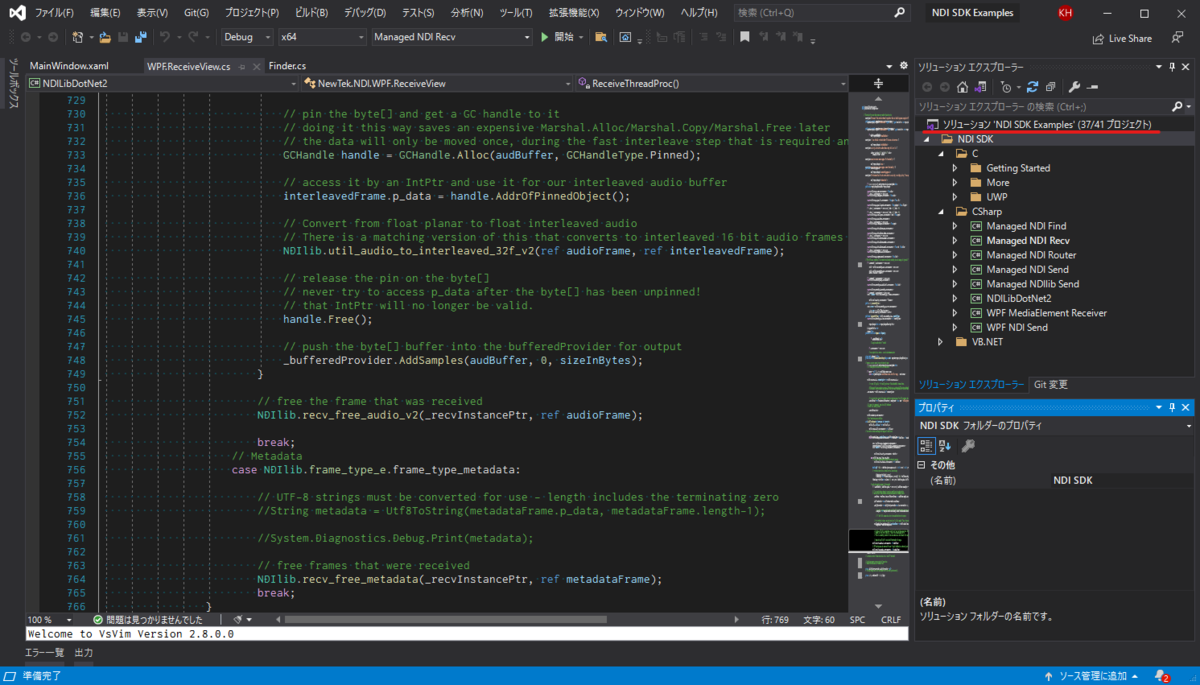Screen dimensions: 1200x685
Task: Click the Save All toolbar icon
Action: tap(139, 37)
